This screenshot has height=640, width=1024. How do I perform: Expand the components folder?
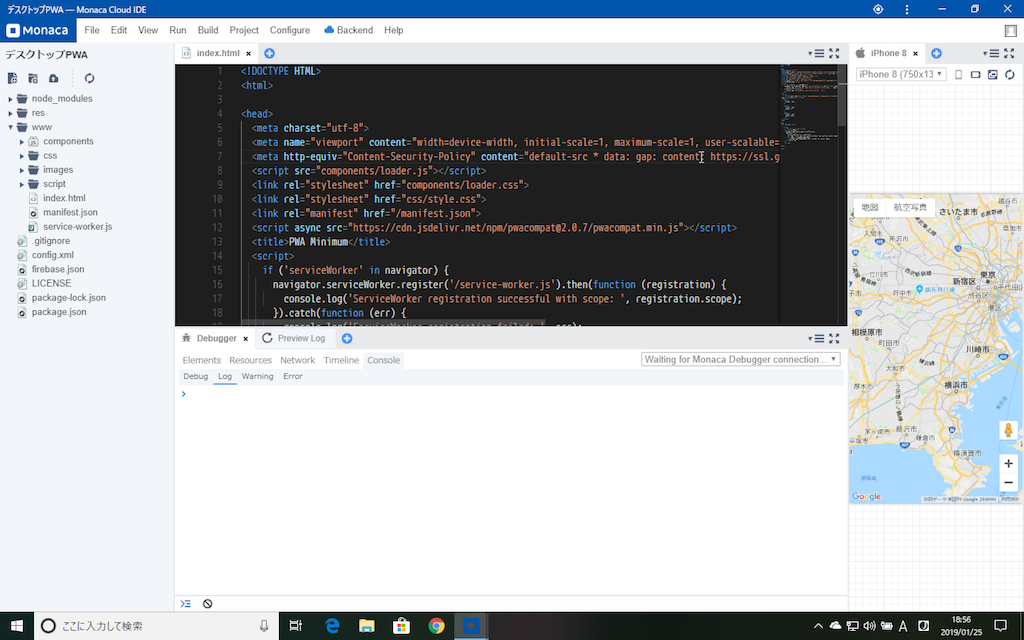[x=22, y=142]
